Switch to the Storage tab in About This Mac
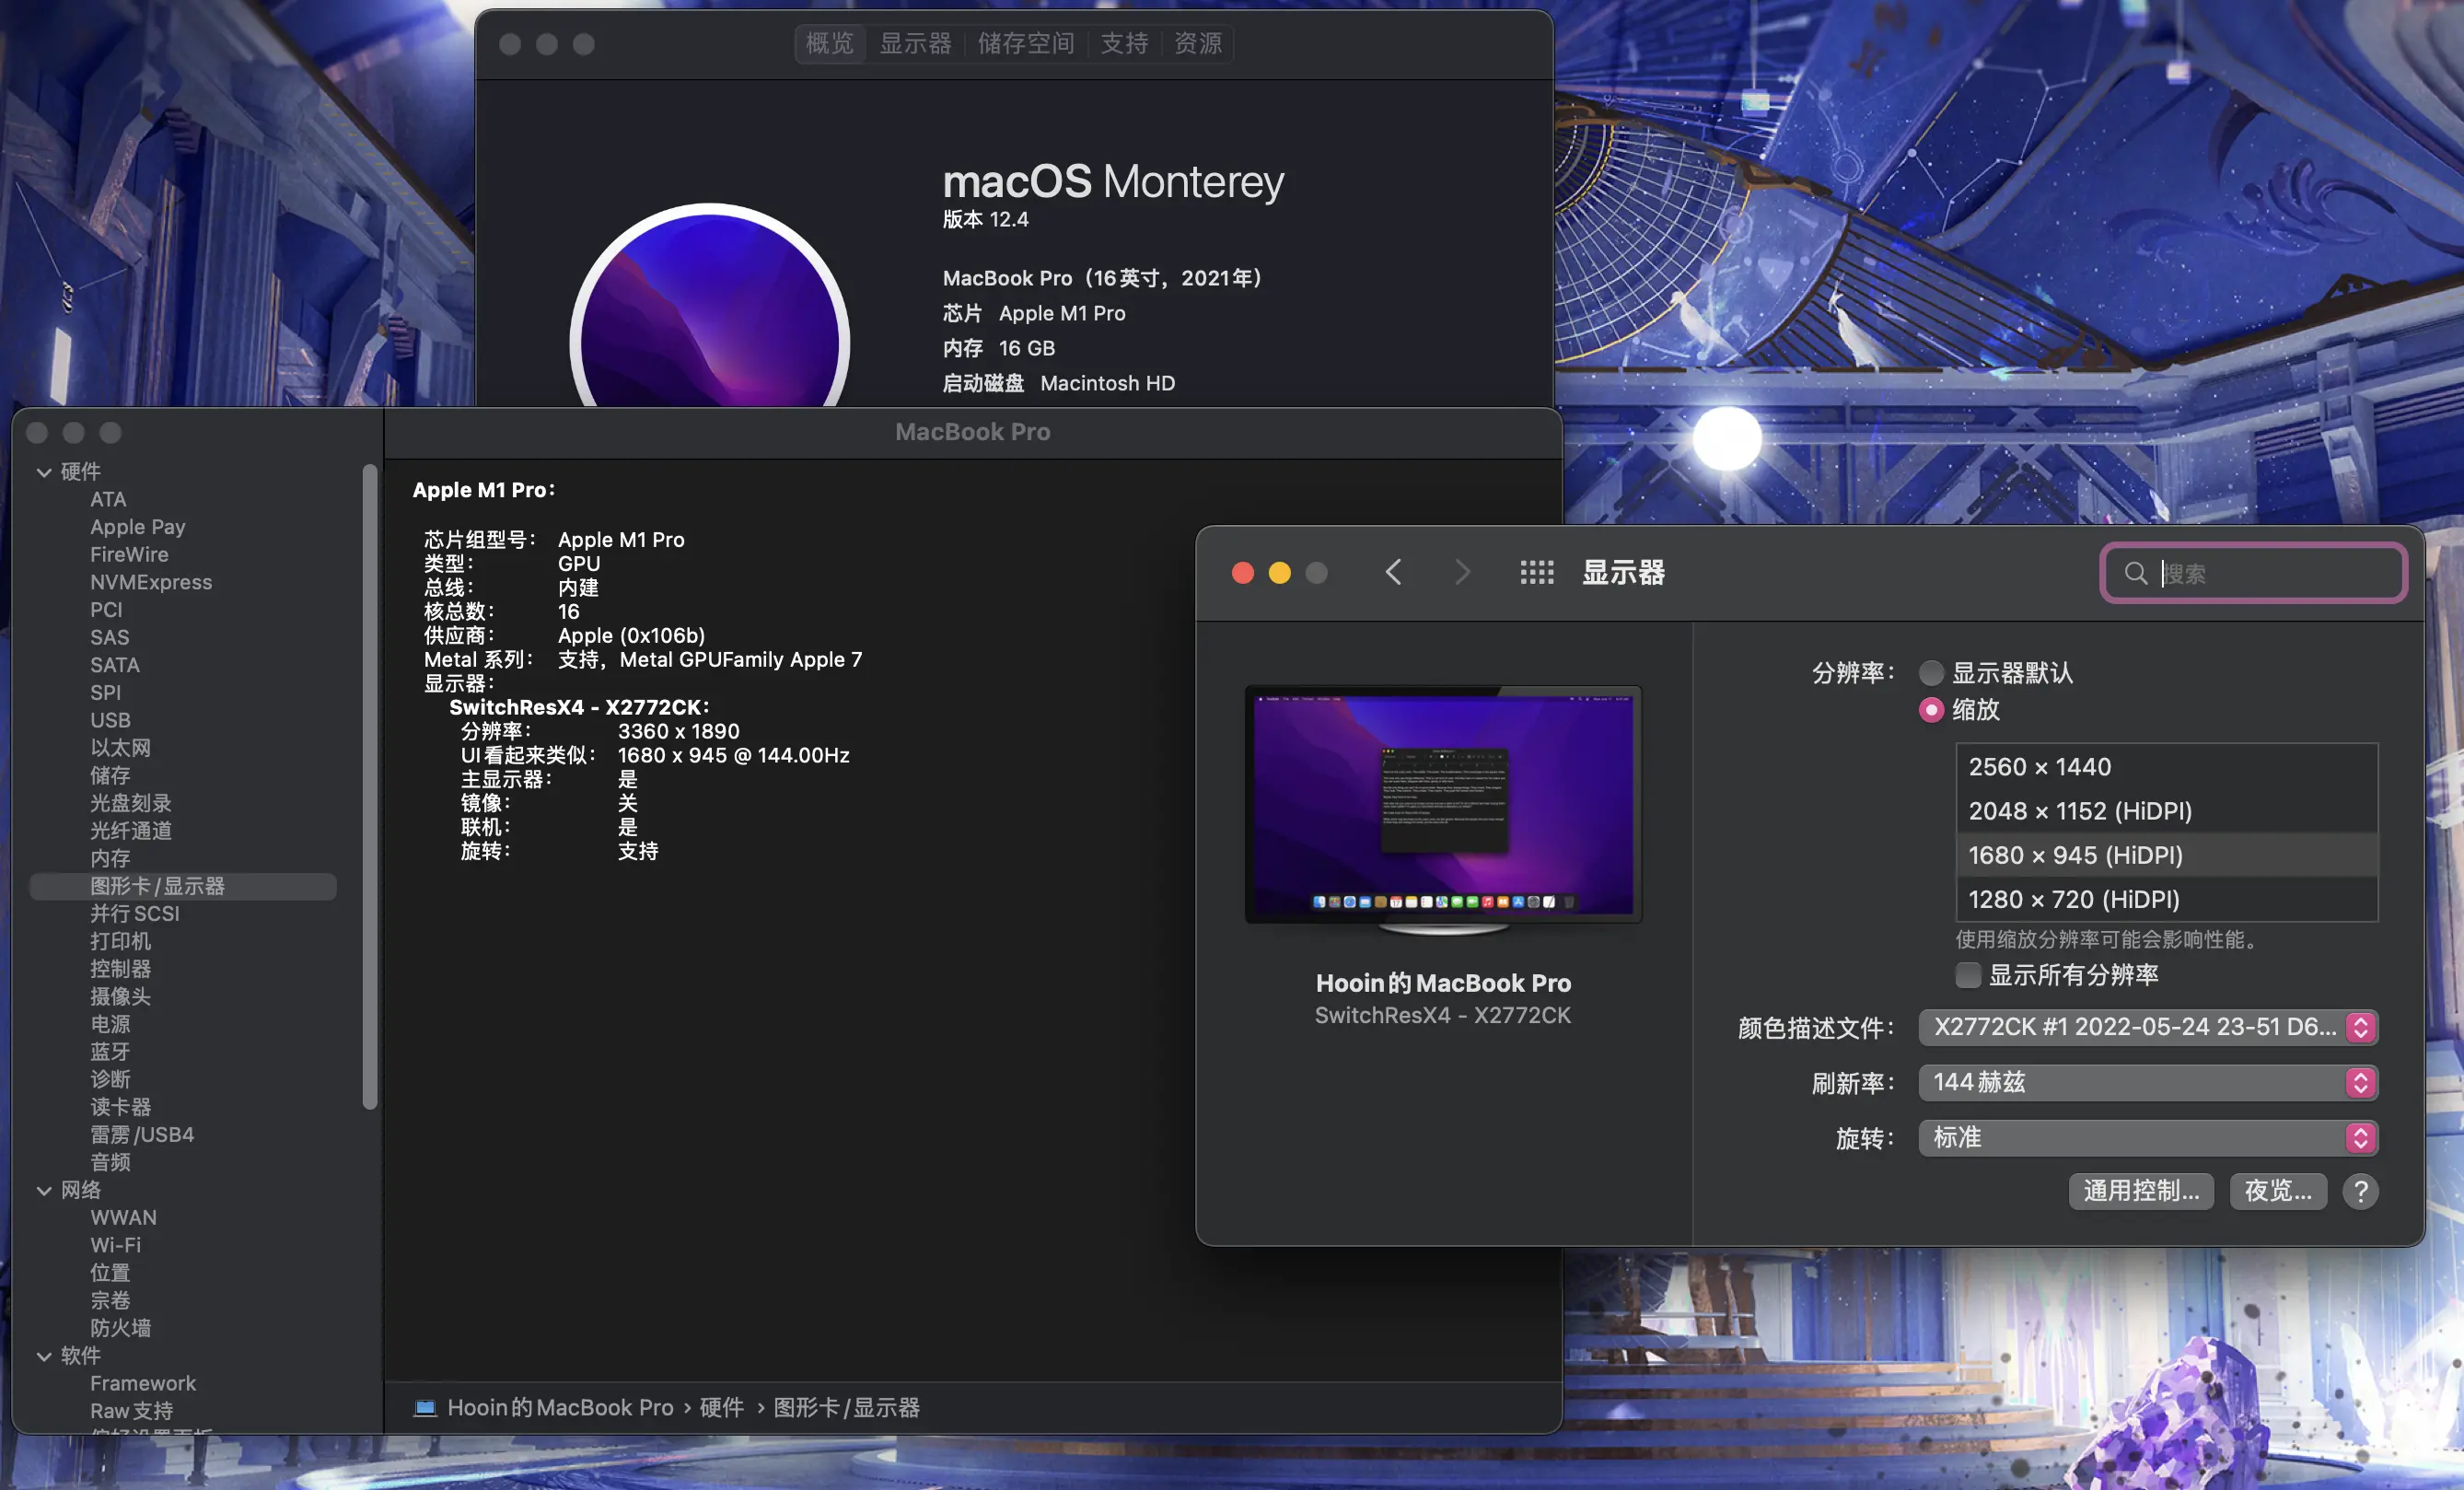This screenshot has height=1490, width=2464. click(x=1026, y=44)
